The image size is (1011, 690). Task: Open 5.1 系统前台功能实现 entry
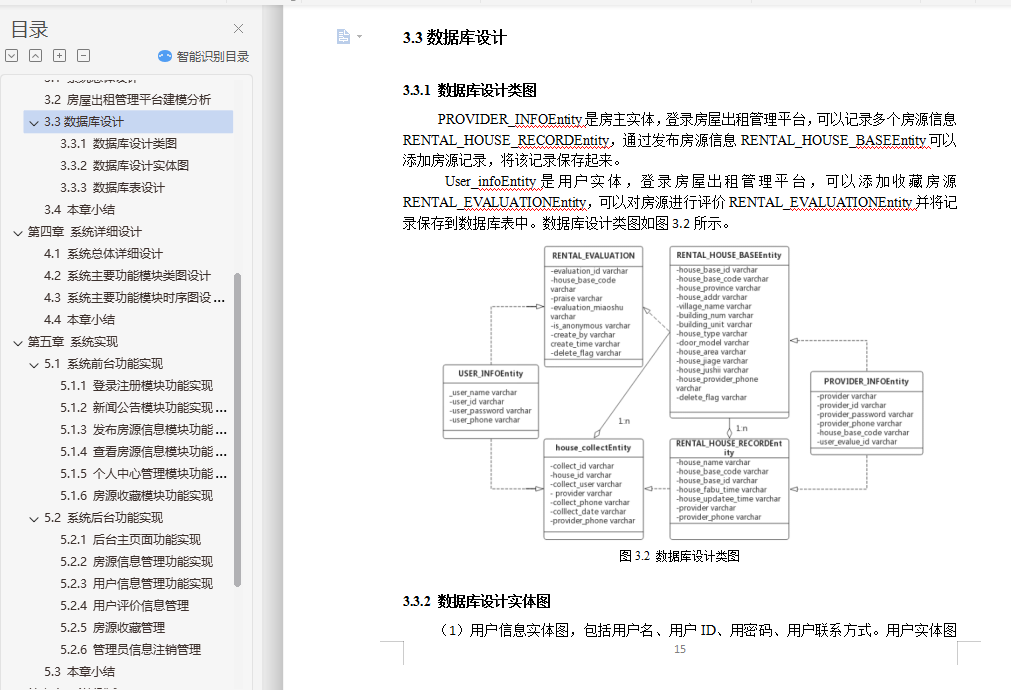(x=103, y=364)
